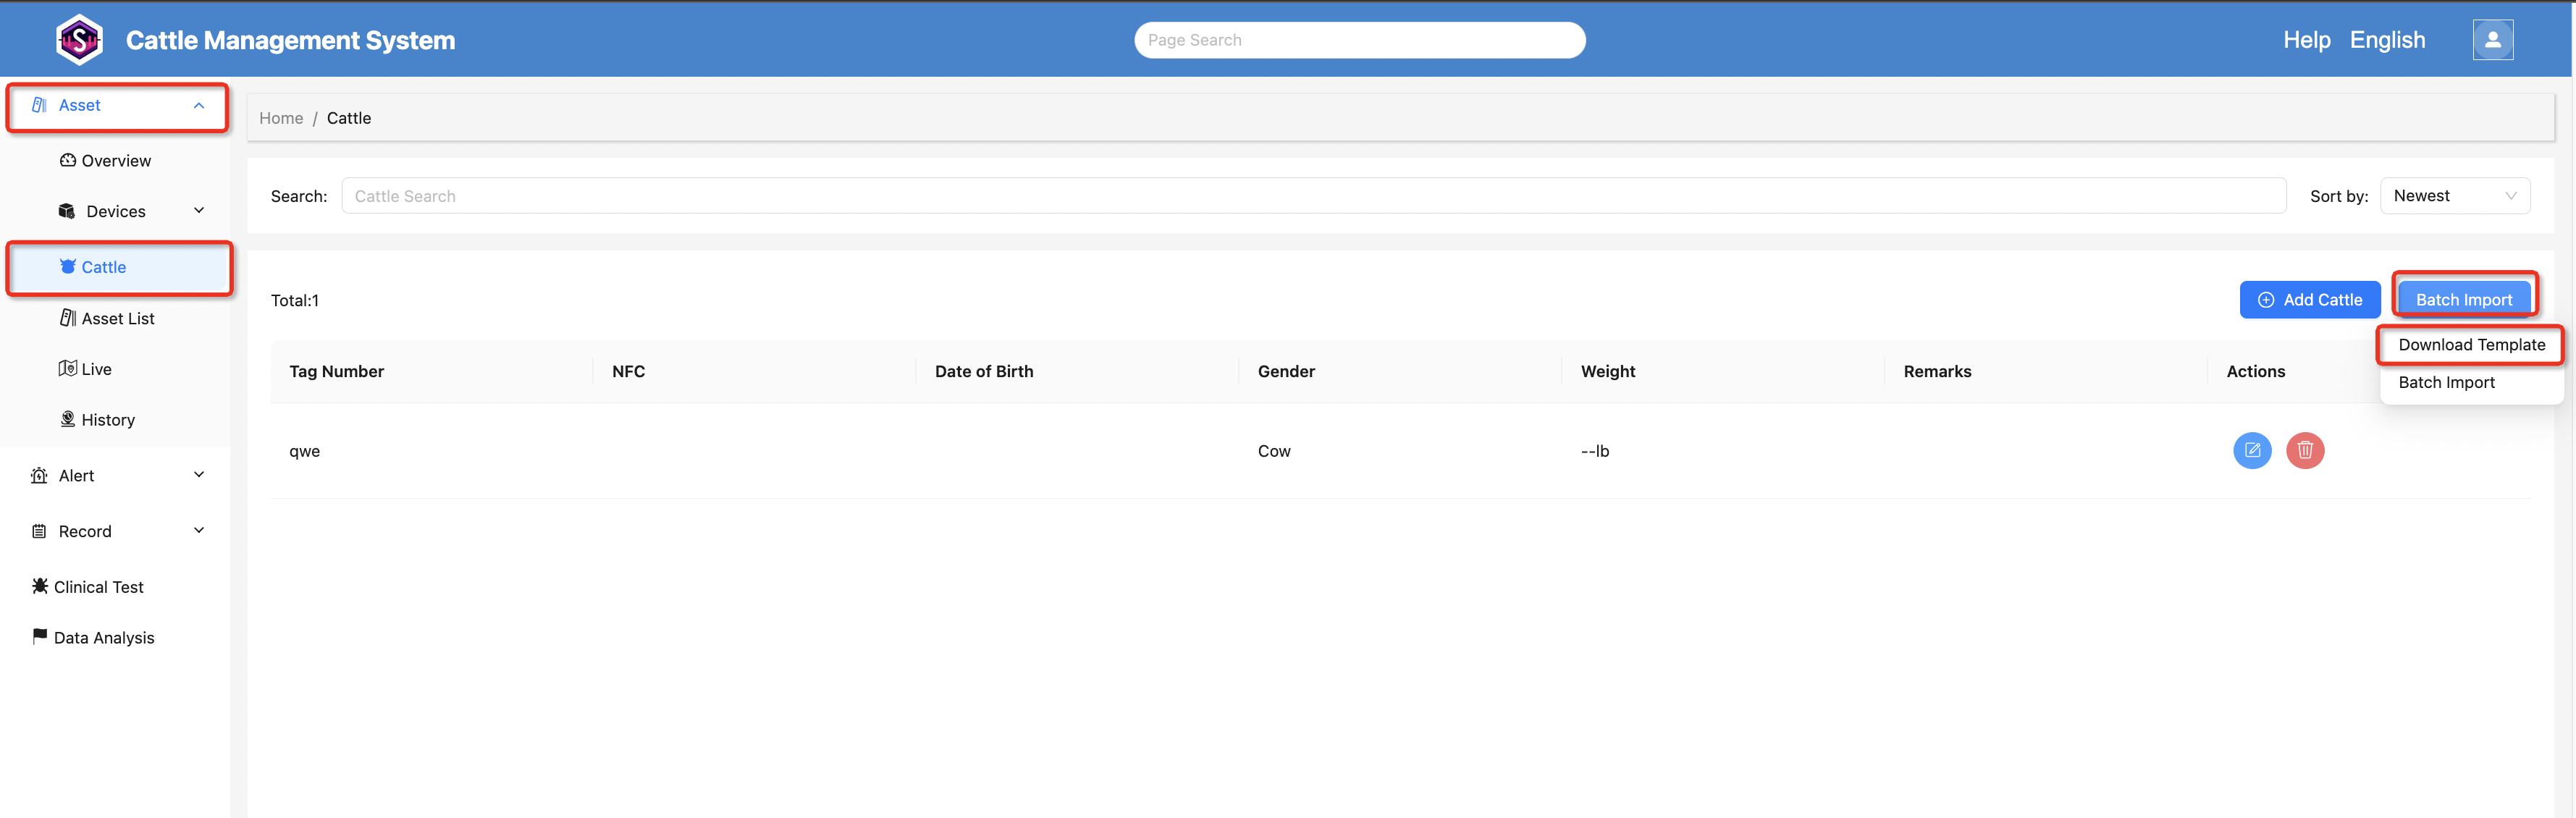The width and height of the screenshot is (2576, 818).
Task: Click the Asset List icon
Action: click(68, 318)
